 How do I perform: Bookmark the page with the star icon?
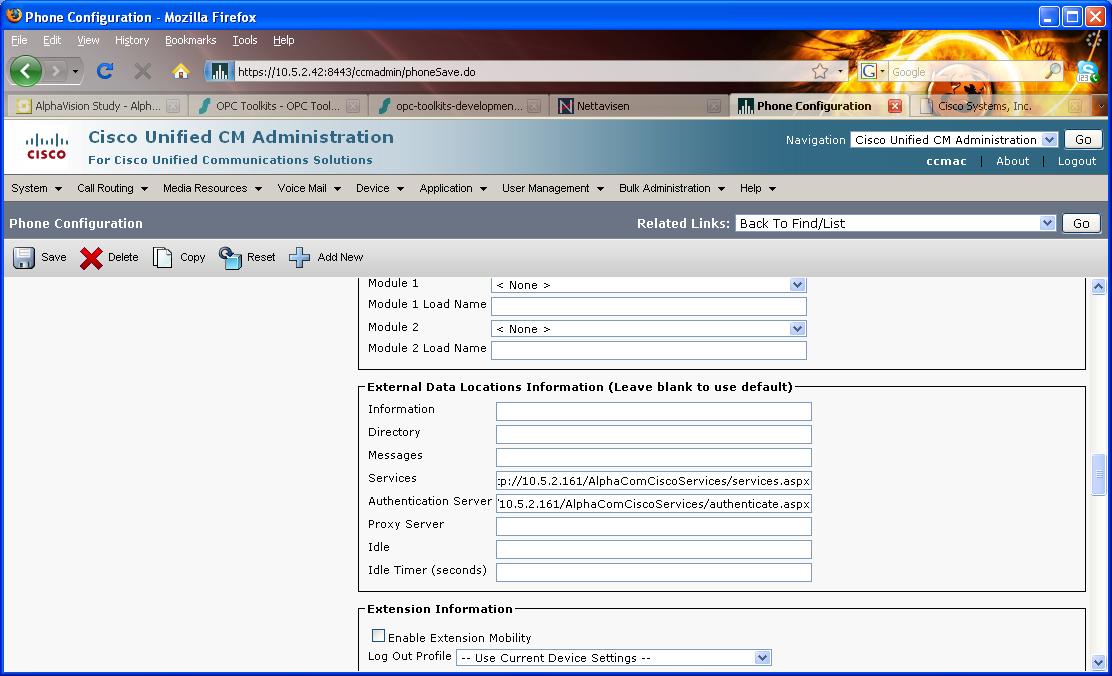[x=820, y=71]
